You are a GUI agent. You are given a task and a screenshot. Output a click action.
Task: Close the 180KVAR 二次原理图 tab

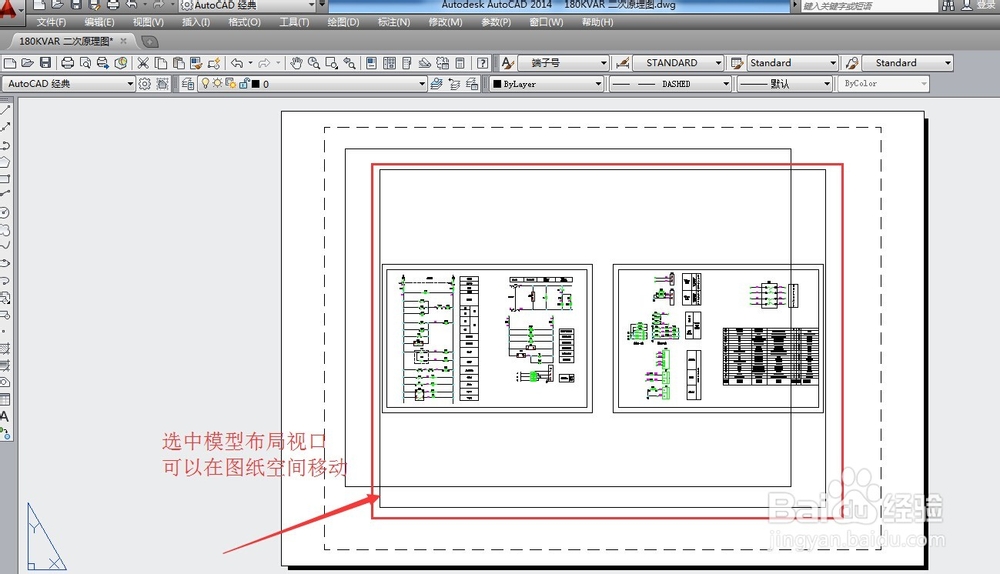pyautogui.click(x=124, y=41)
